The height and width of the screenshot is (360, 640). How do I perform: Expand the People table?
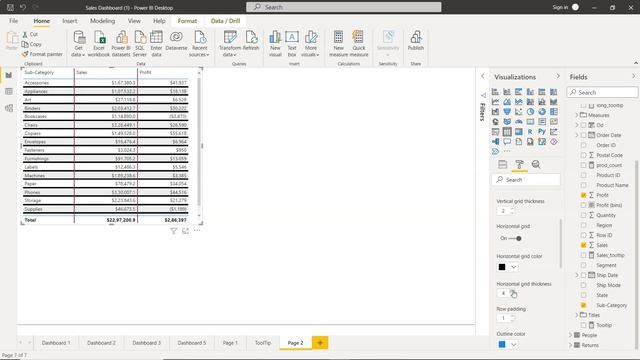[571, 335]
